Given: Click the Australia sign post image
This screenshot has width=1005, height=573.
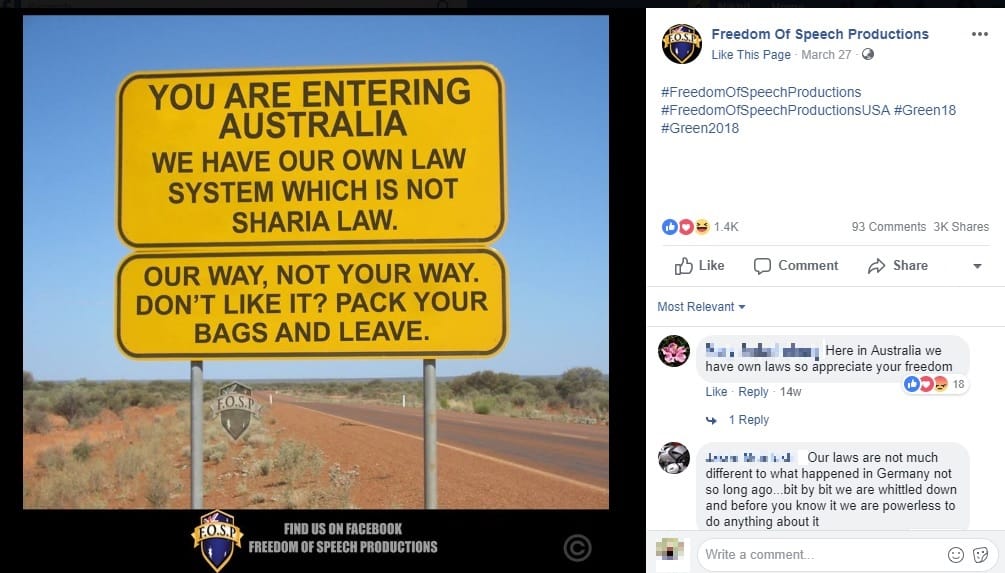Looking at the screenshot, I should click(316, 262).
